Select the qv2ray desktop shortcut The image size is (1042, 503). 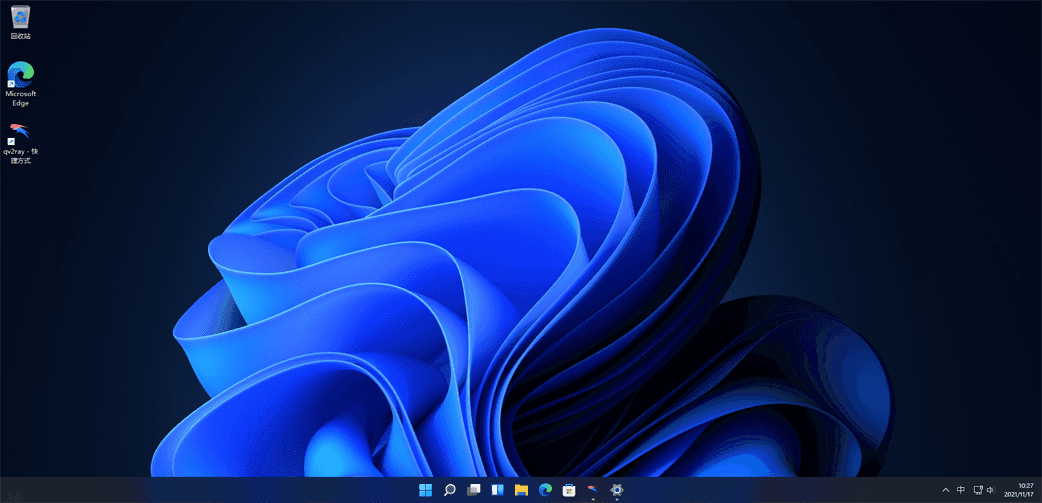click(x=20, y=134)
